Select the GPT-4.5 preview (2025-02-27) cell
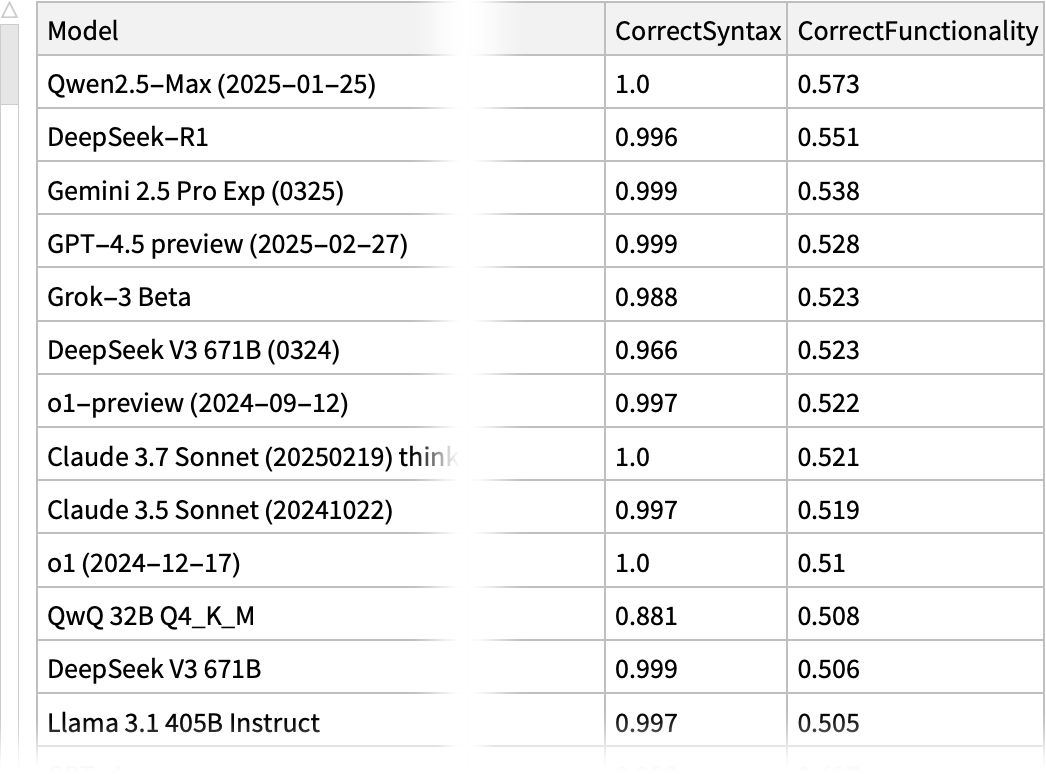This screenshot has height=774, width=1046. (x=227, y=244)
